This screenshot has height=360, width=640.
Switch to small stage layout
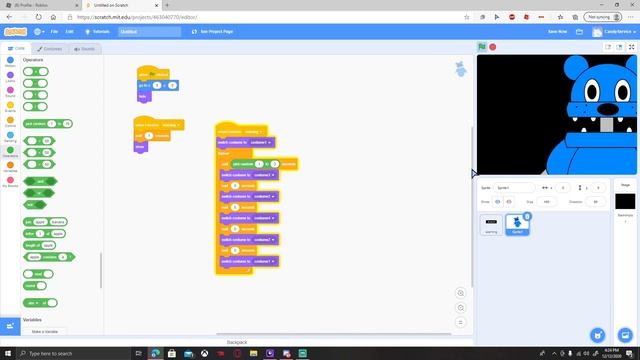(x=608, y=47)
